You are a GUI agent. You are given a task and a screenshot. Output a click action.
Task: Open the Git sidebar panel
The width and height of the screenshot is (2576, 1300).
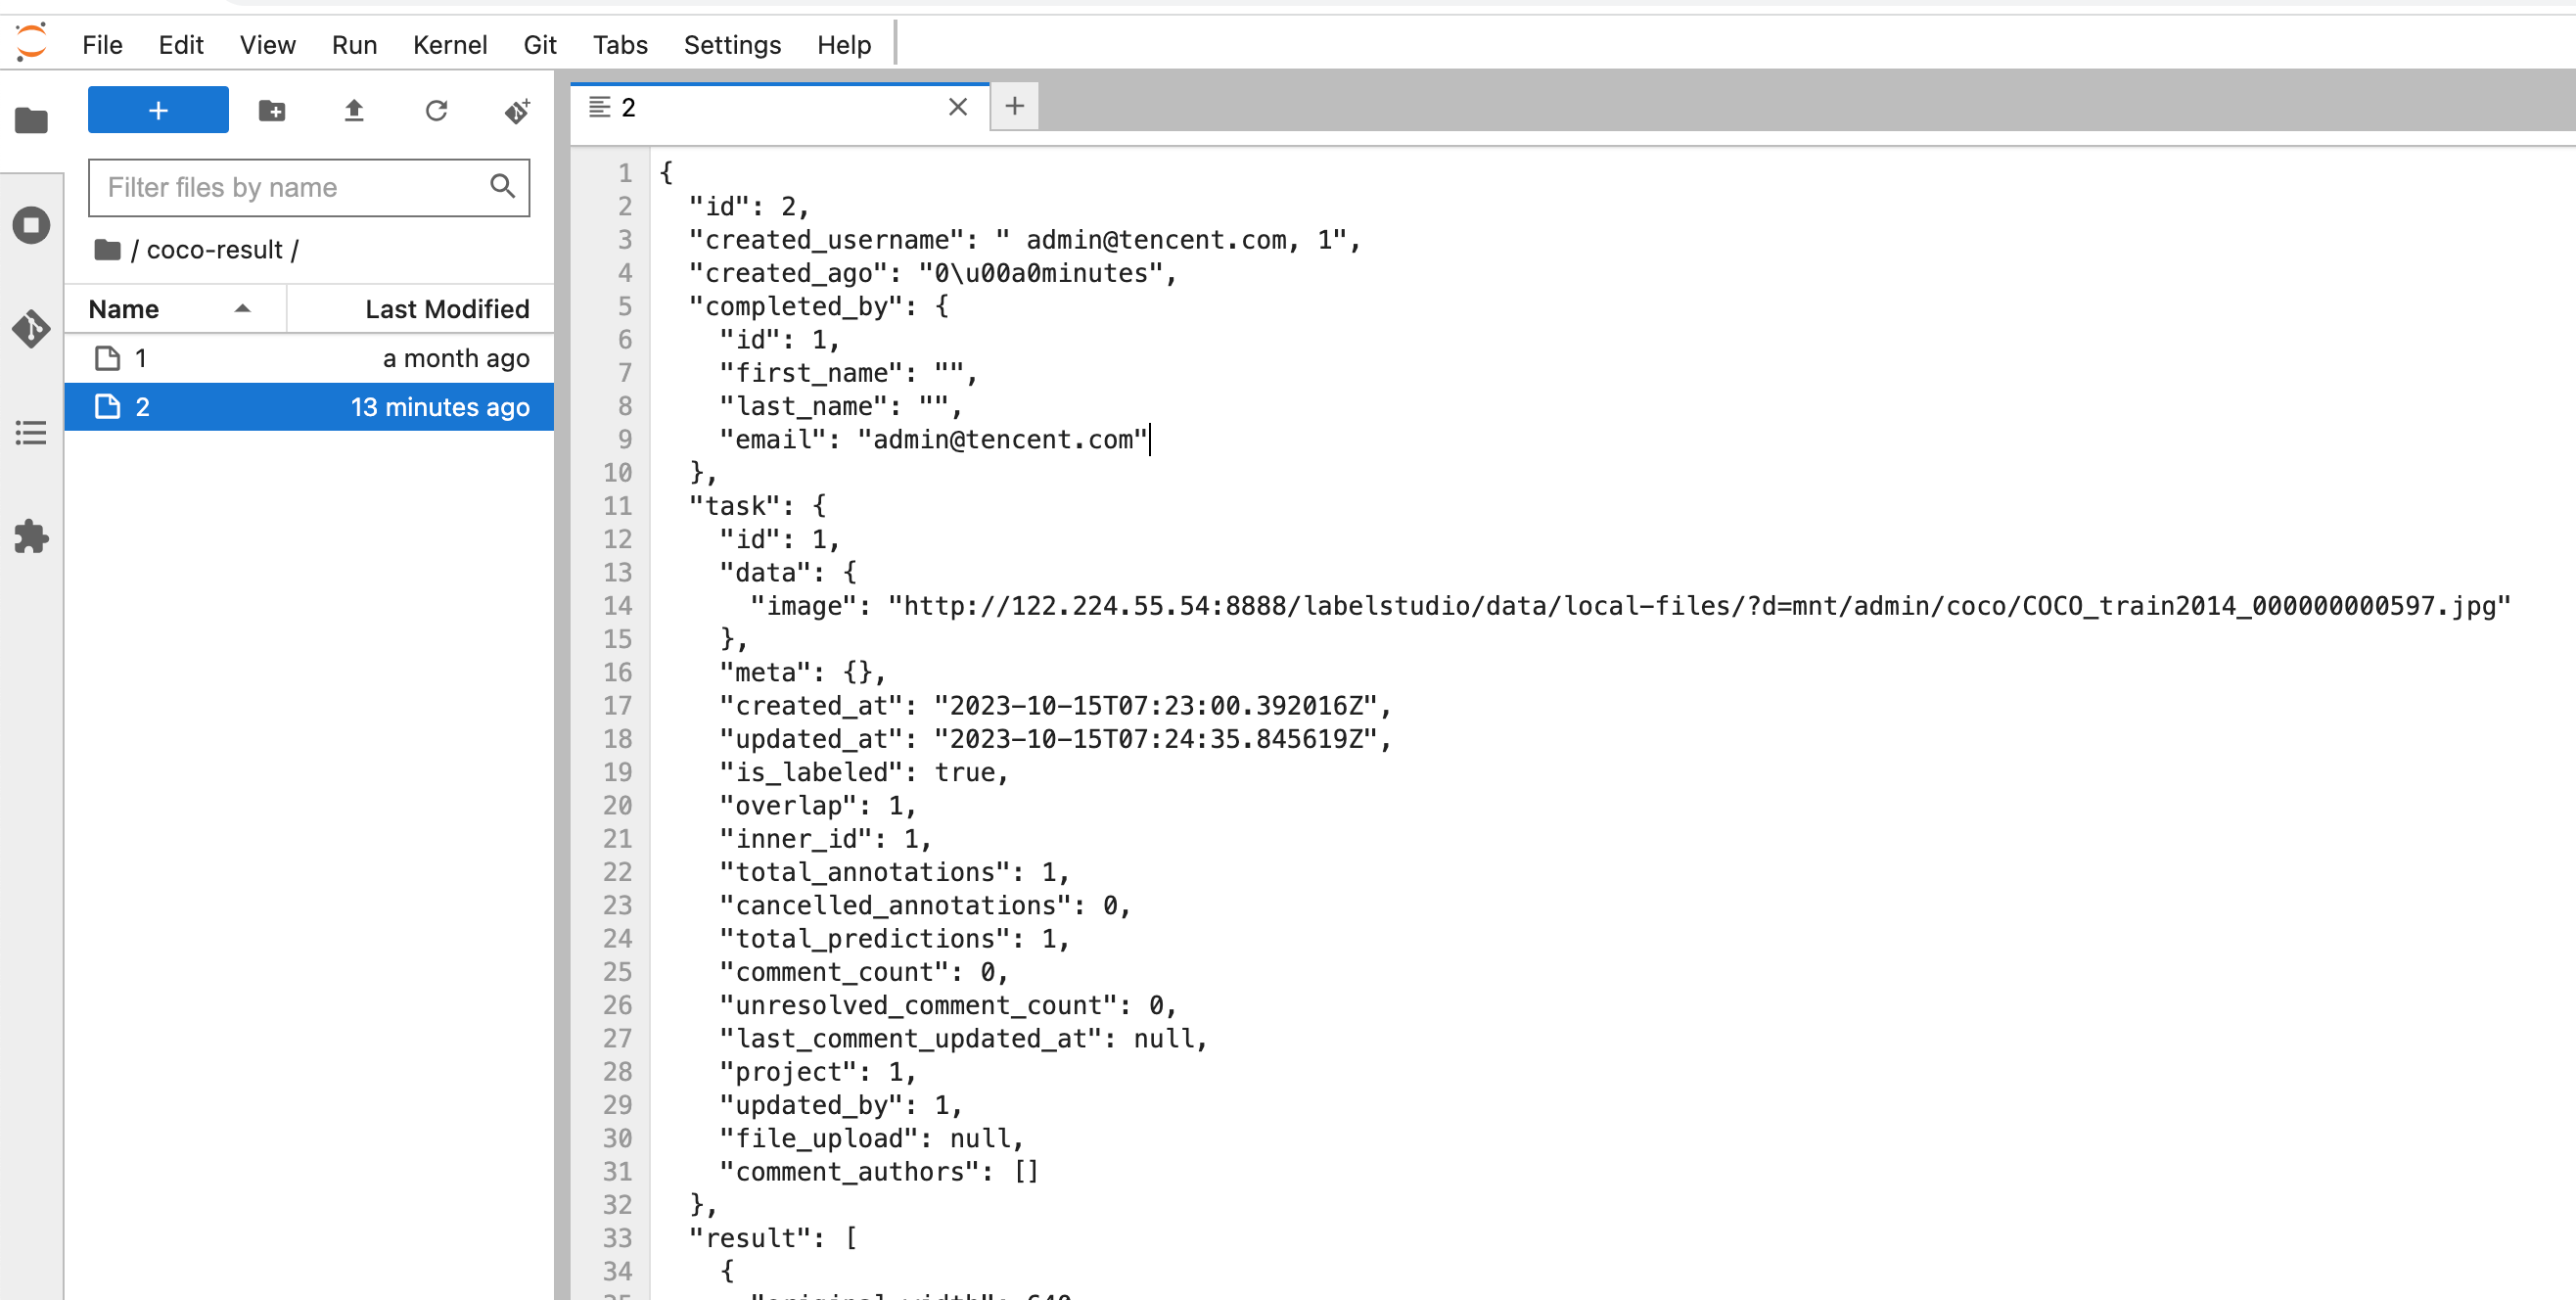pyautogui.click(x=31, y=328)
